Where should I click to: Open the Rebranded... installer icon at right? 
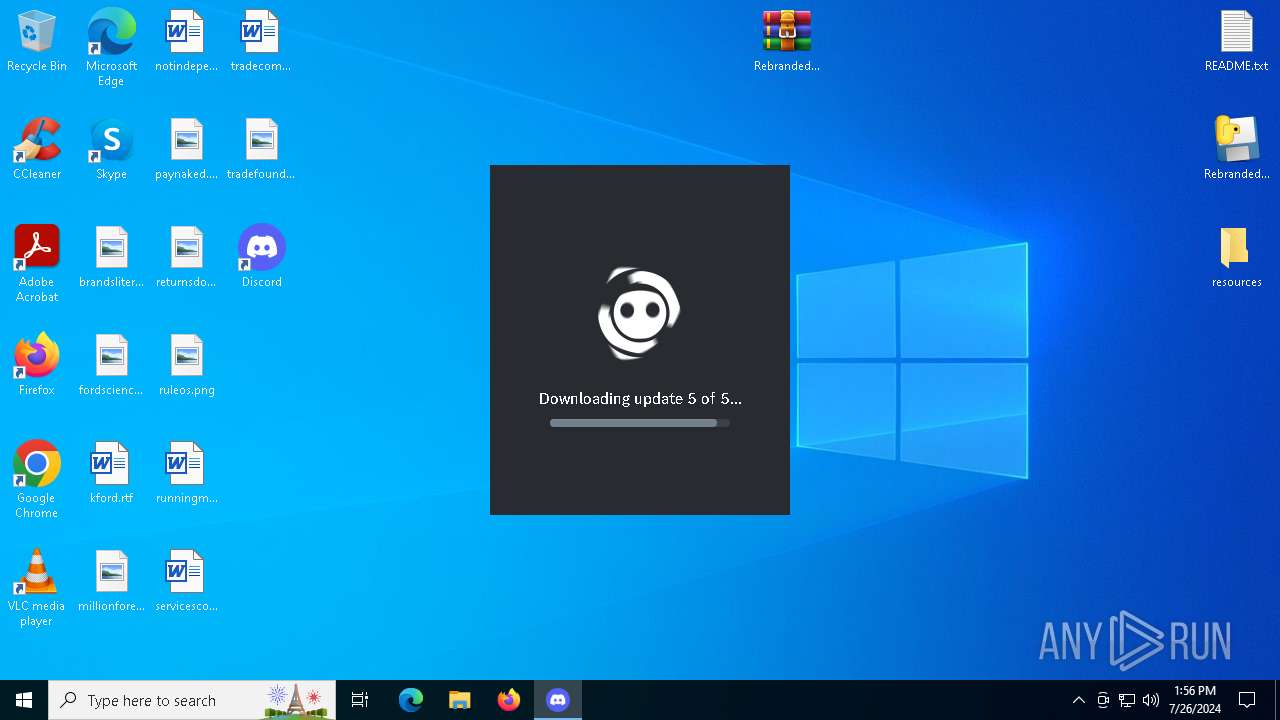pyautogui.click(x=1236, y=150)
